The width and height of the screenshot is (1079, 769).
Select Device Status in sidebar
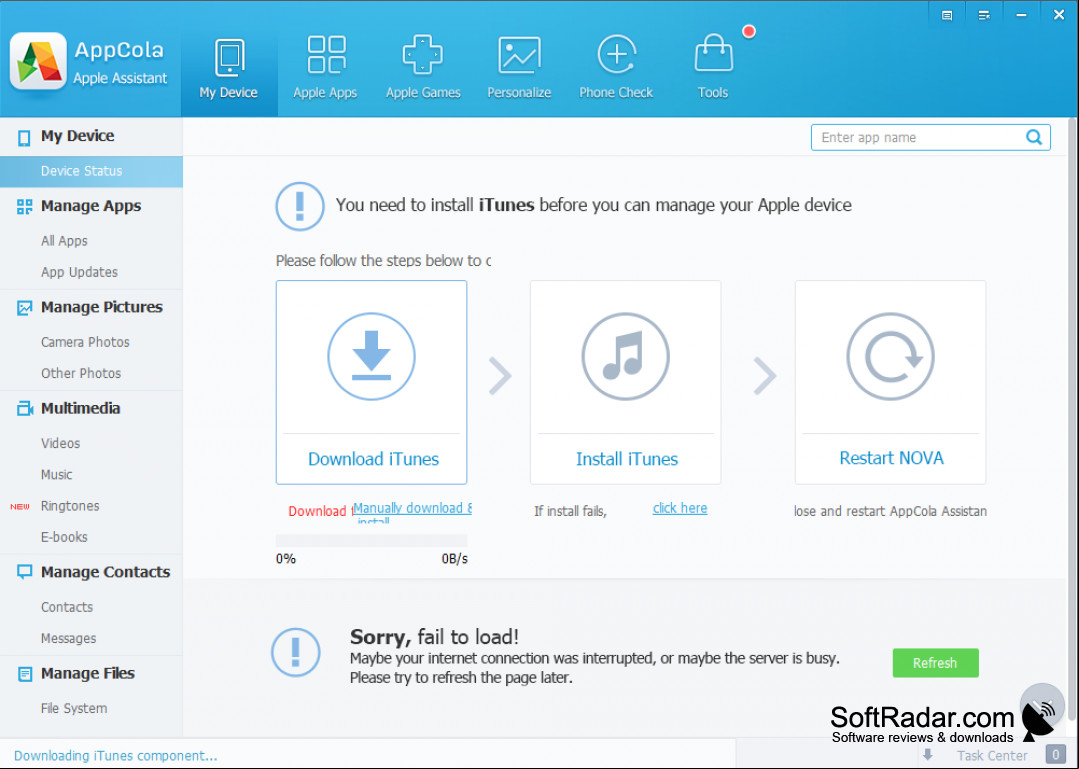pyautogui.click(x=92, y=171)
